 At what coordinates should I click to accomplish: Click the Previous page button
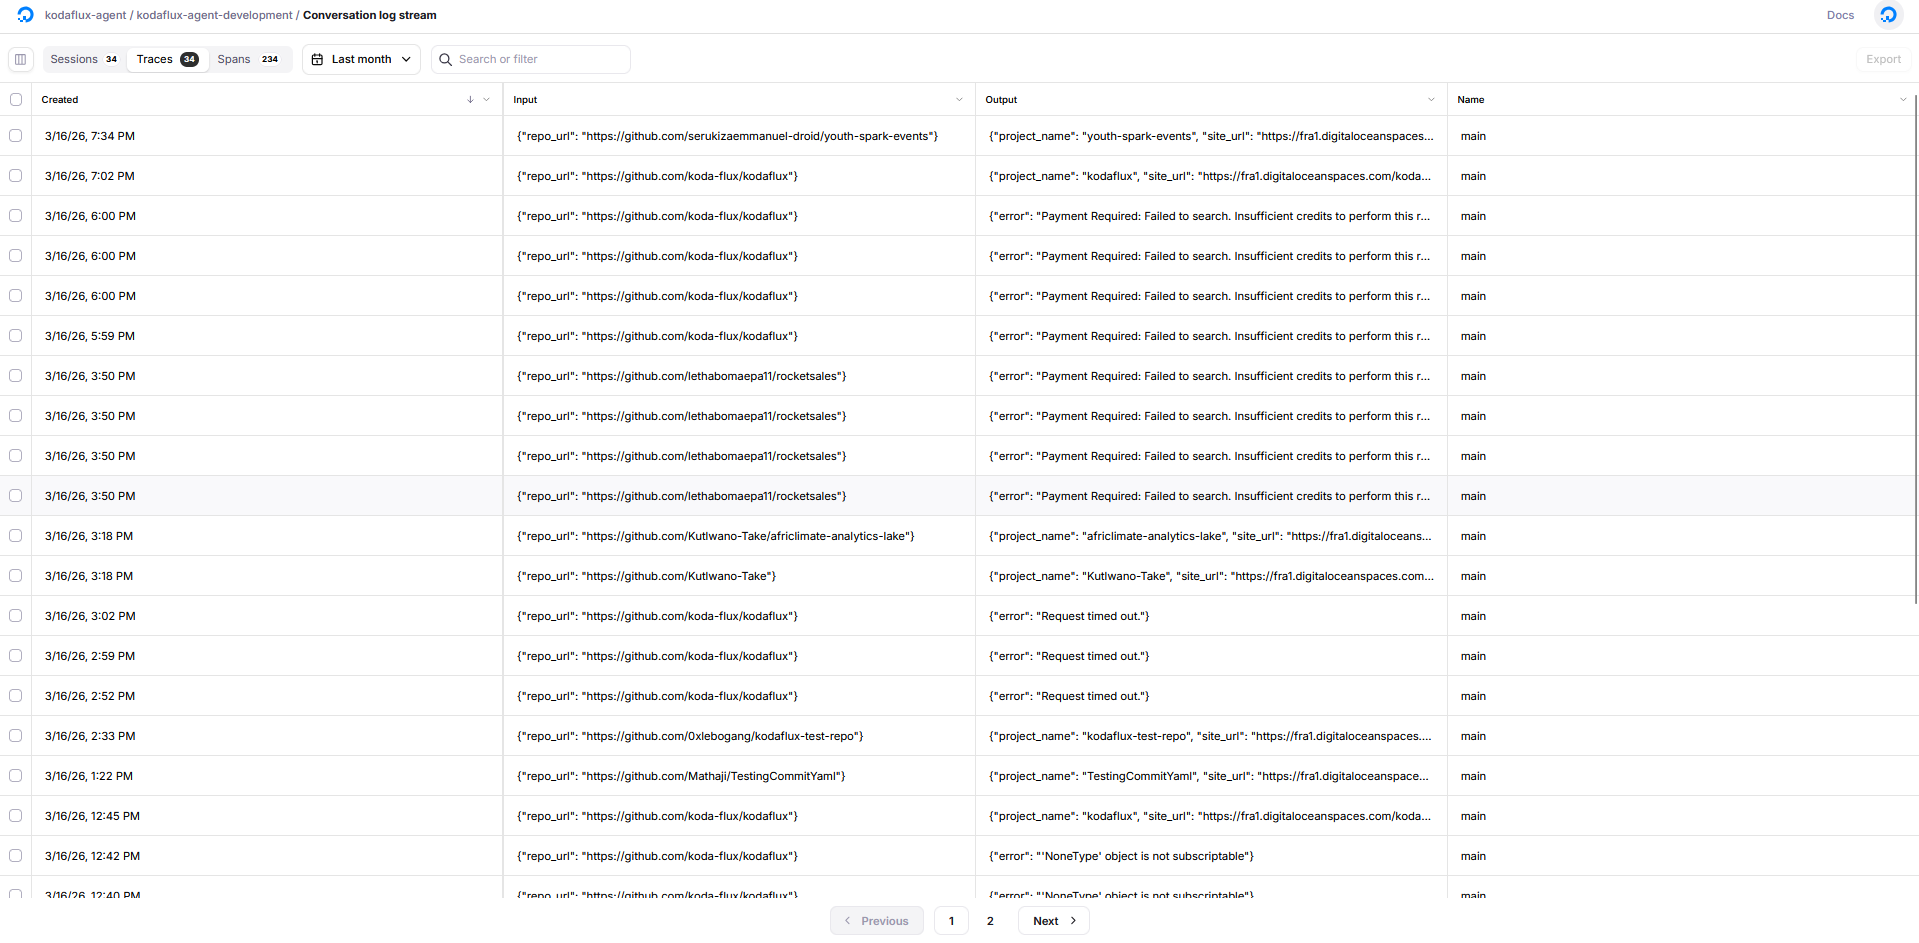[x=877, y=921]
